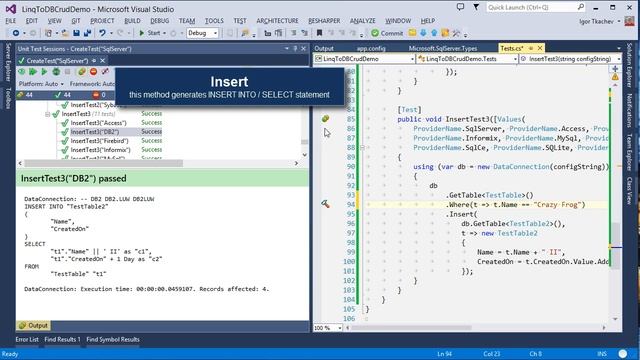Viewport: 640px width, 360px height.
Task: Click the red Remove Tests icon
Action: pos(93,72)
